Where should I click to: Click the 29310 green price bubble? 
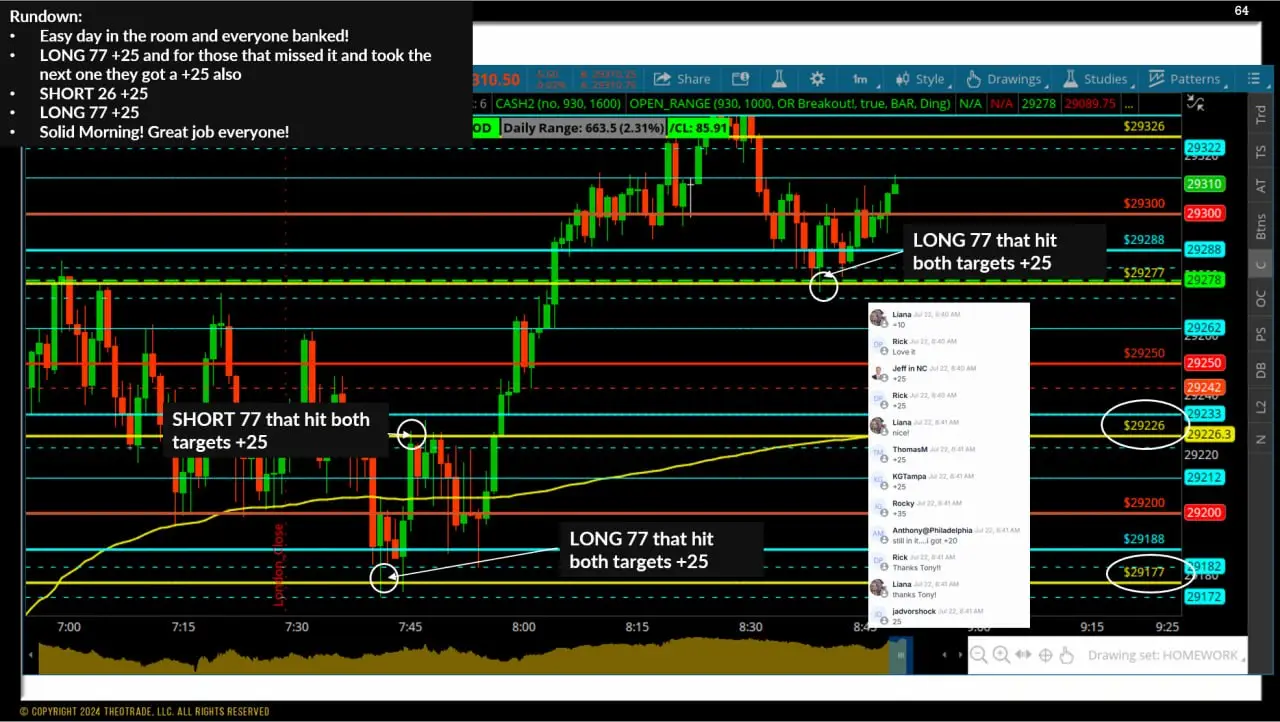point(1204,184)
